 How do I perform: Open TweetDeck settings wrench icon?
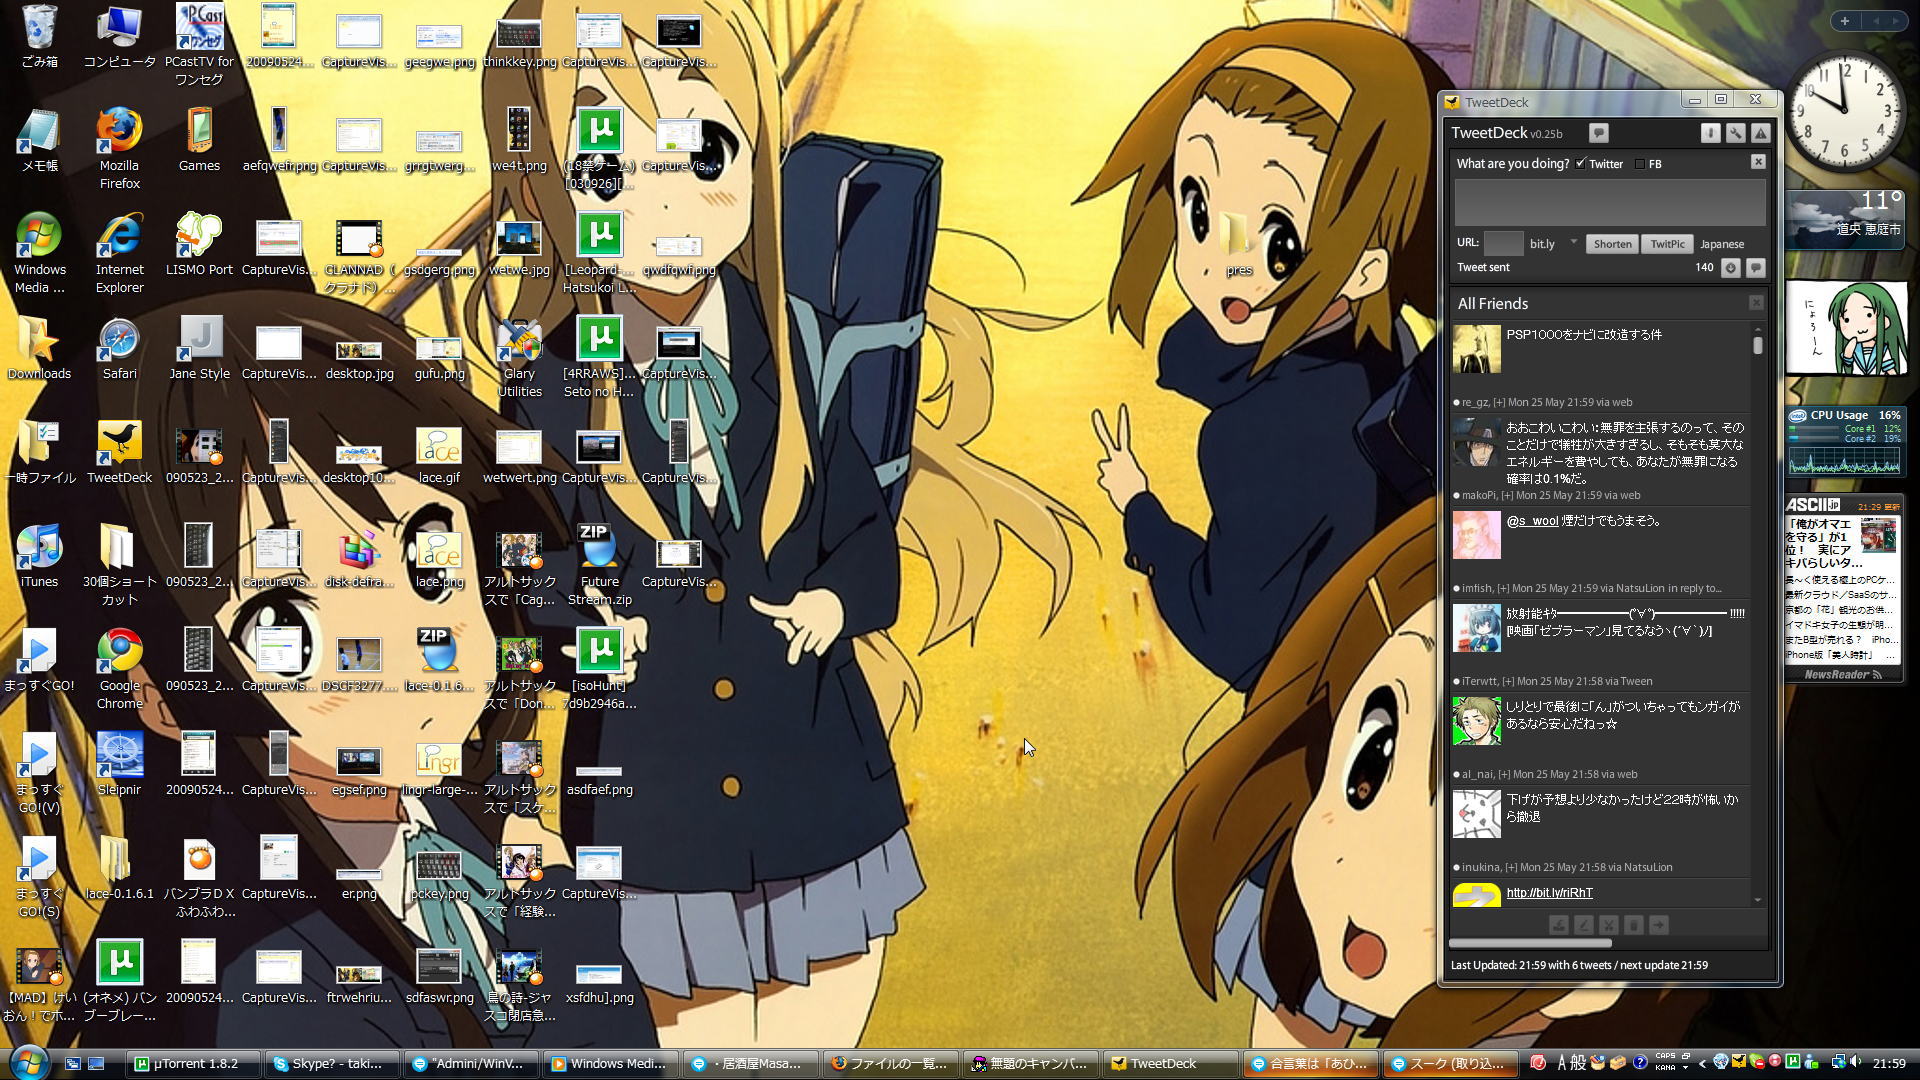(x=1735, y=133)
